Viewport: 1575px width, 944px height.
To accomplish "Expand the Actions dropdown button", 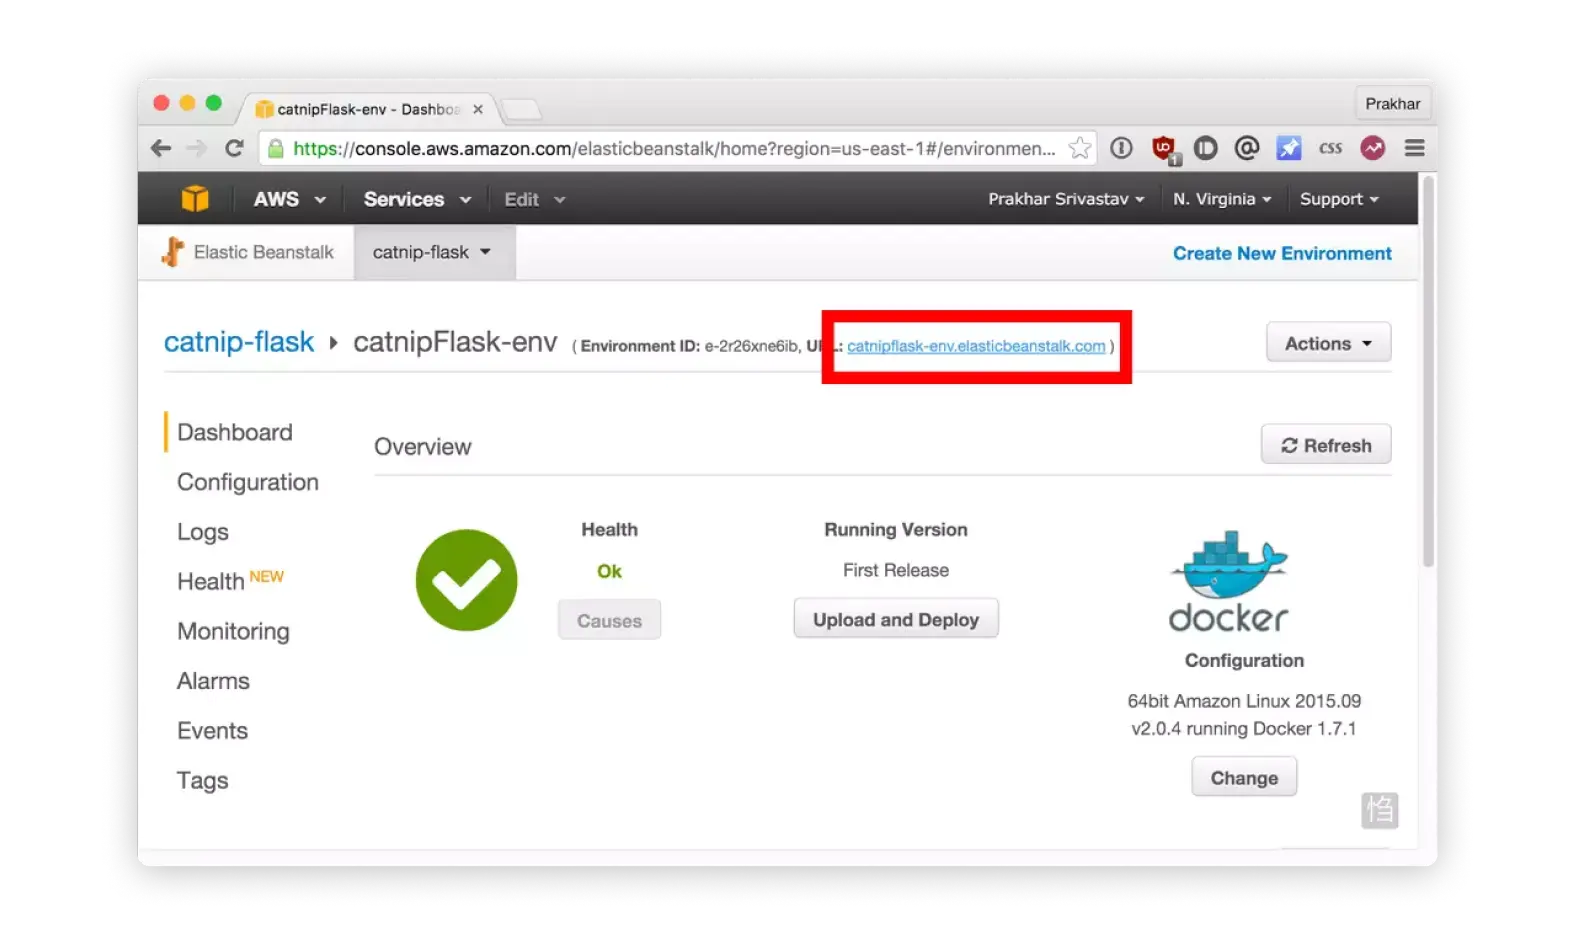I will coord(1327,343).
